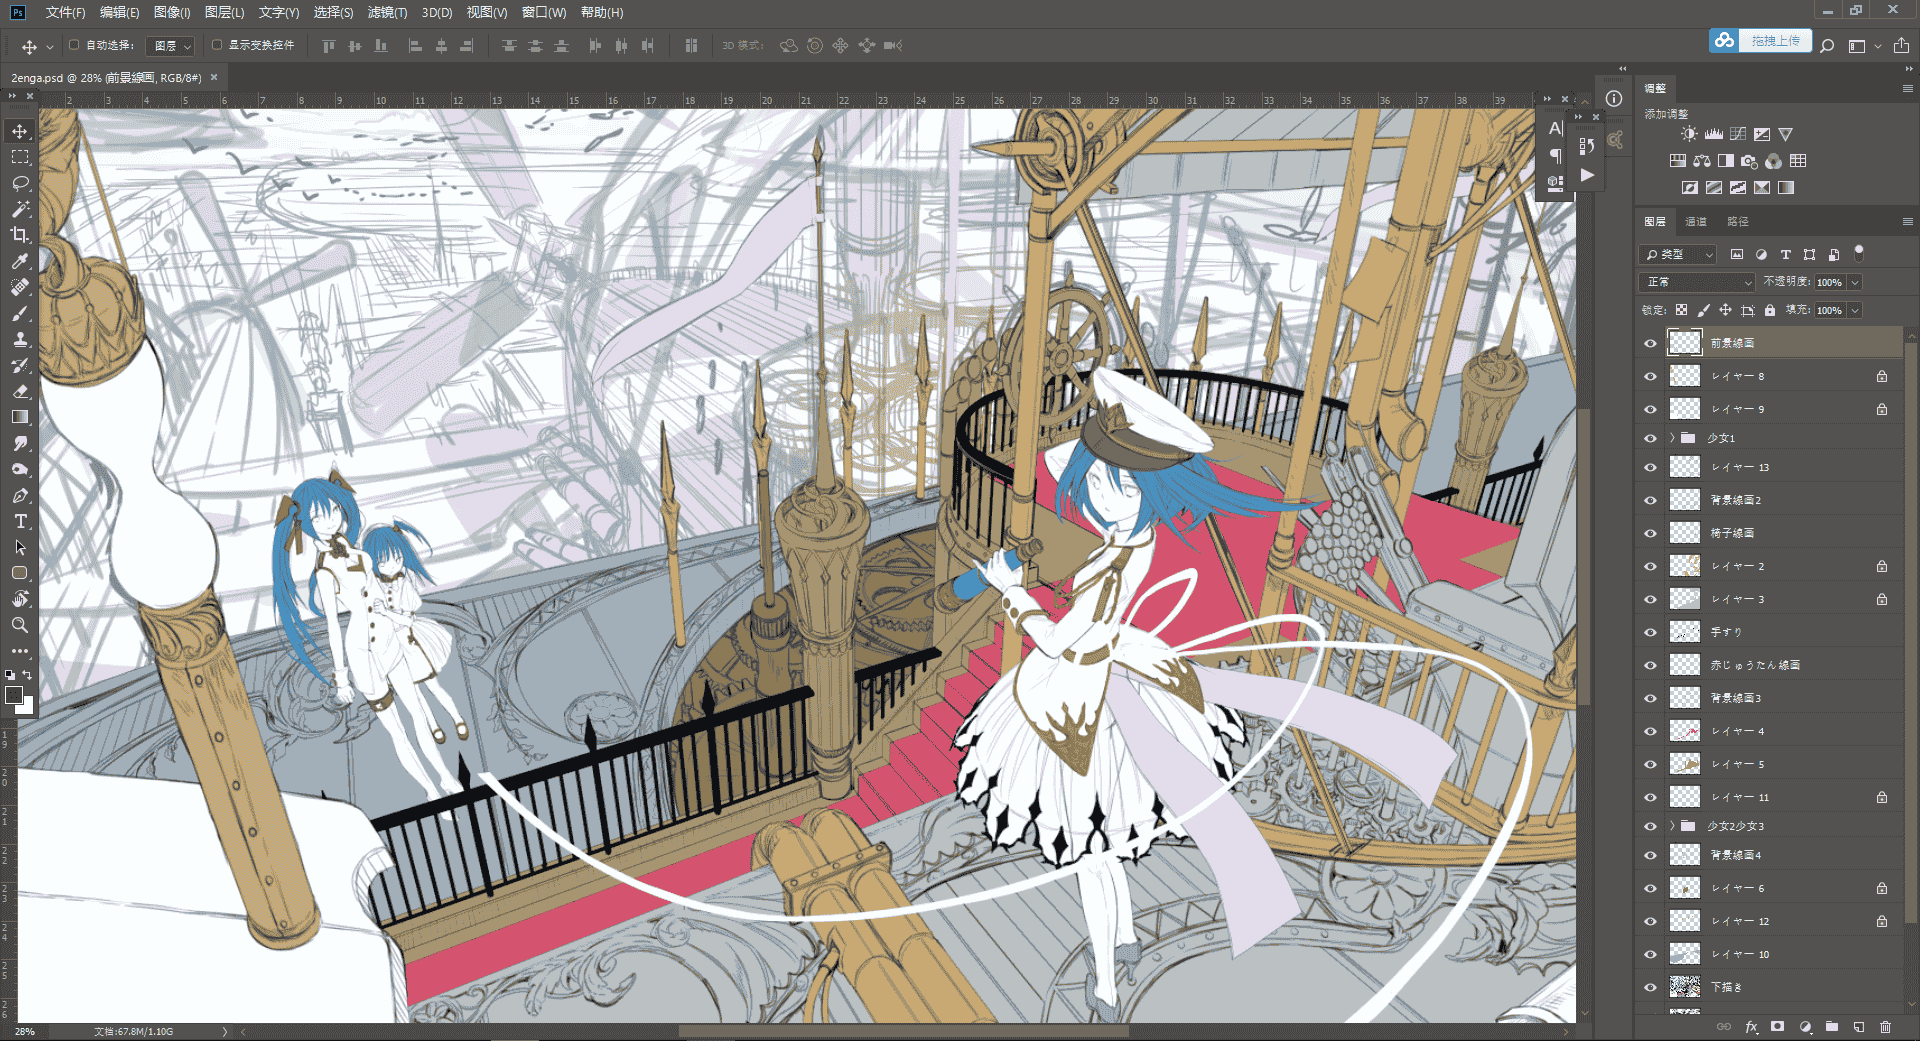Expand the 少女1 layer group
The width and height of the screenshot is (1920, 1041).
tap(1672, 438)
